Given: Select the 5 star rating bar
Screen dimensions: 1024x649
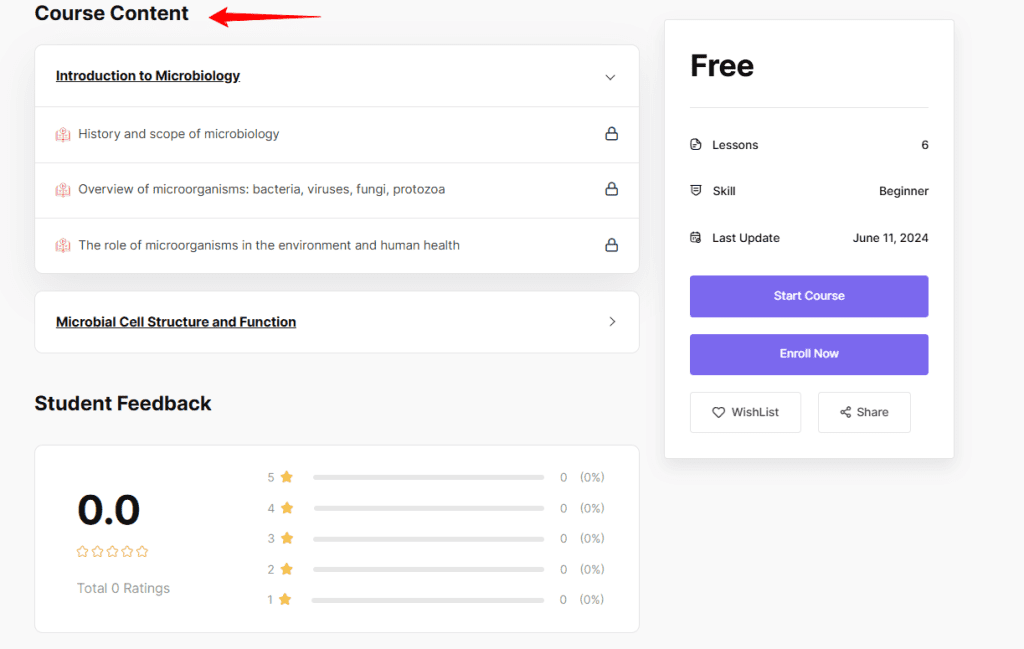Looking at the screenshot, I should tap(428, 477).
